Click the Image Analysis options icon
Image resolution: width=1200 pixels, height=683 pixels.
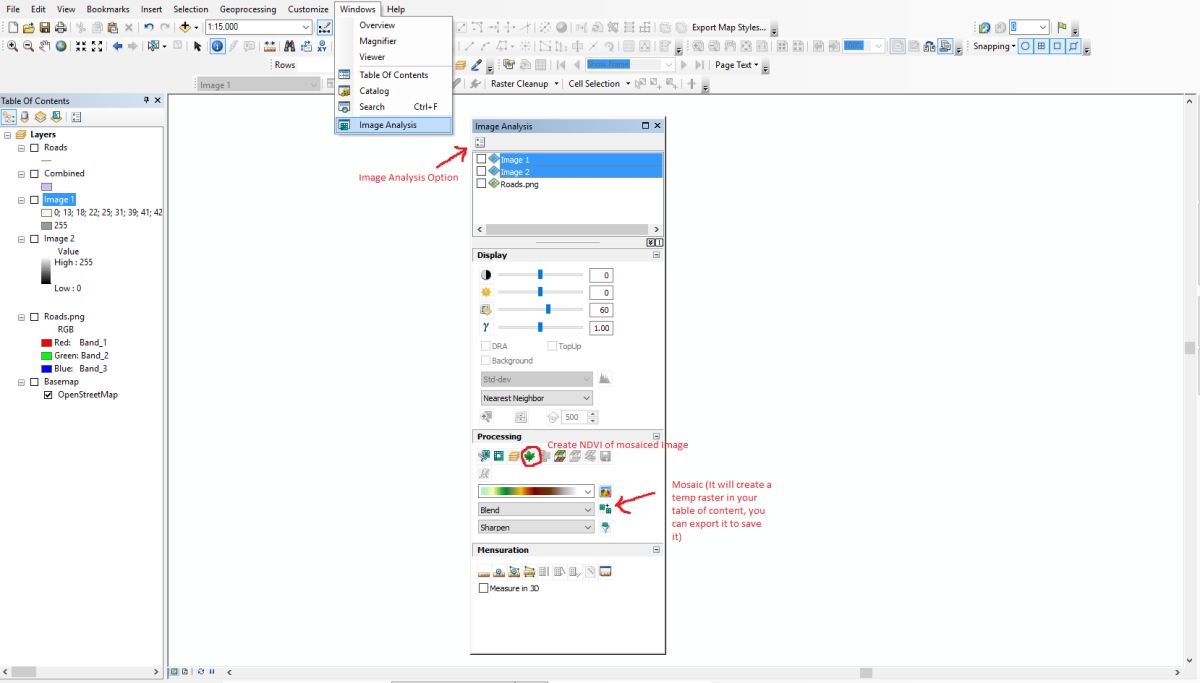480,143
